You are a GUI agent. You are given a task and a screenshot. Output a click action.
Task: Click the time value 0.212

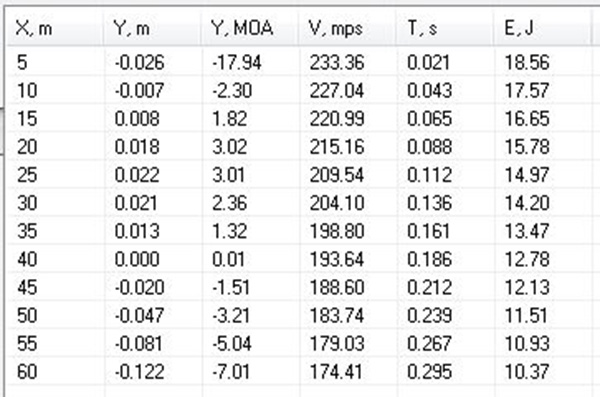click(x=429, y=287)
